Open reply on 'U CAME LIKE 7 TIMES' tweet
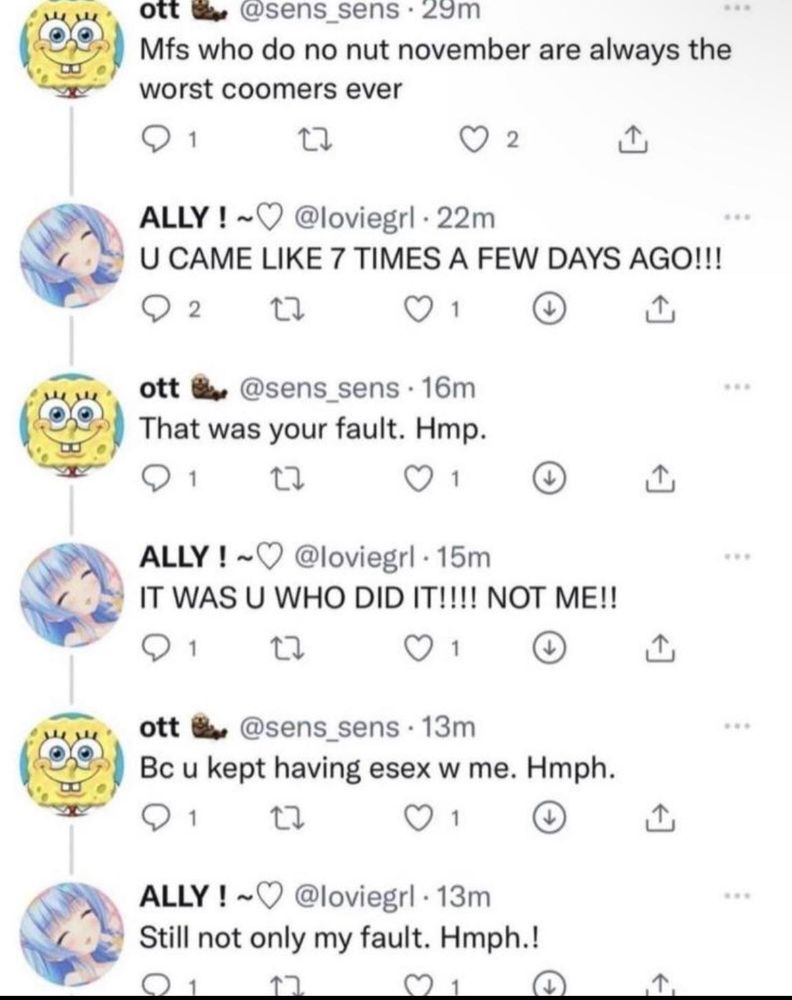This screenshot has width=792, height=1000. 154,311
